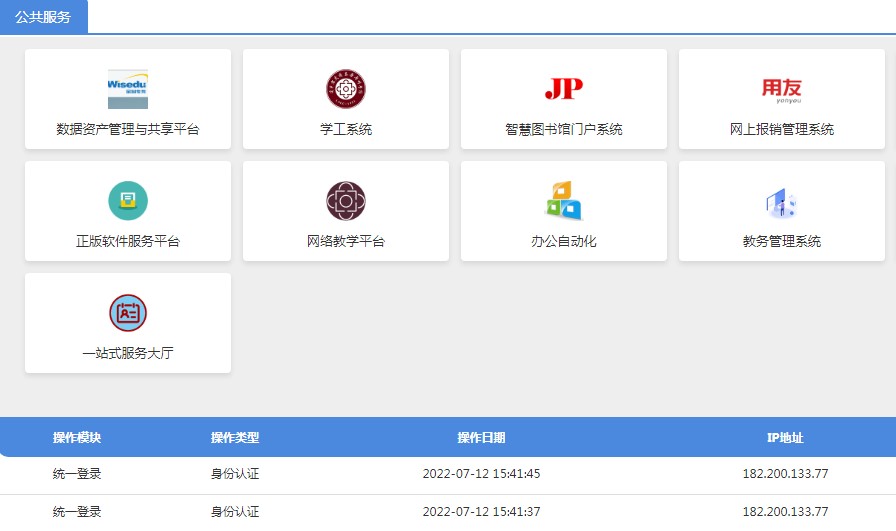Click the teal 正版软件 service icon
Image resolution: width=896 pixels, height=531 pixels.
(128, 201)
